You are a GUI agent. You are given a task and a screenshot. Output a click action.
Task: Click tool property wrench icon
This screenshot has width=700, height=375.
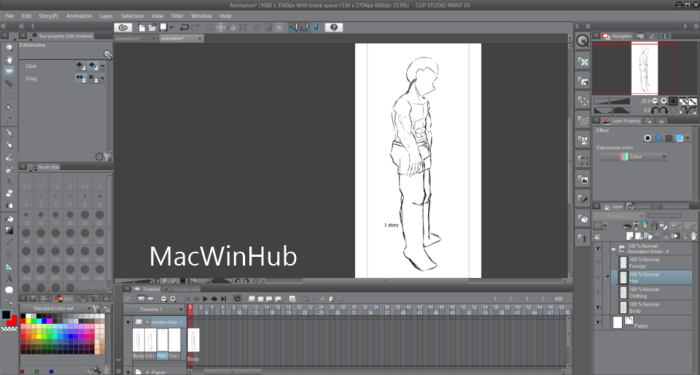point(108,157)
